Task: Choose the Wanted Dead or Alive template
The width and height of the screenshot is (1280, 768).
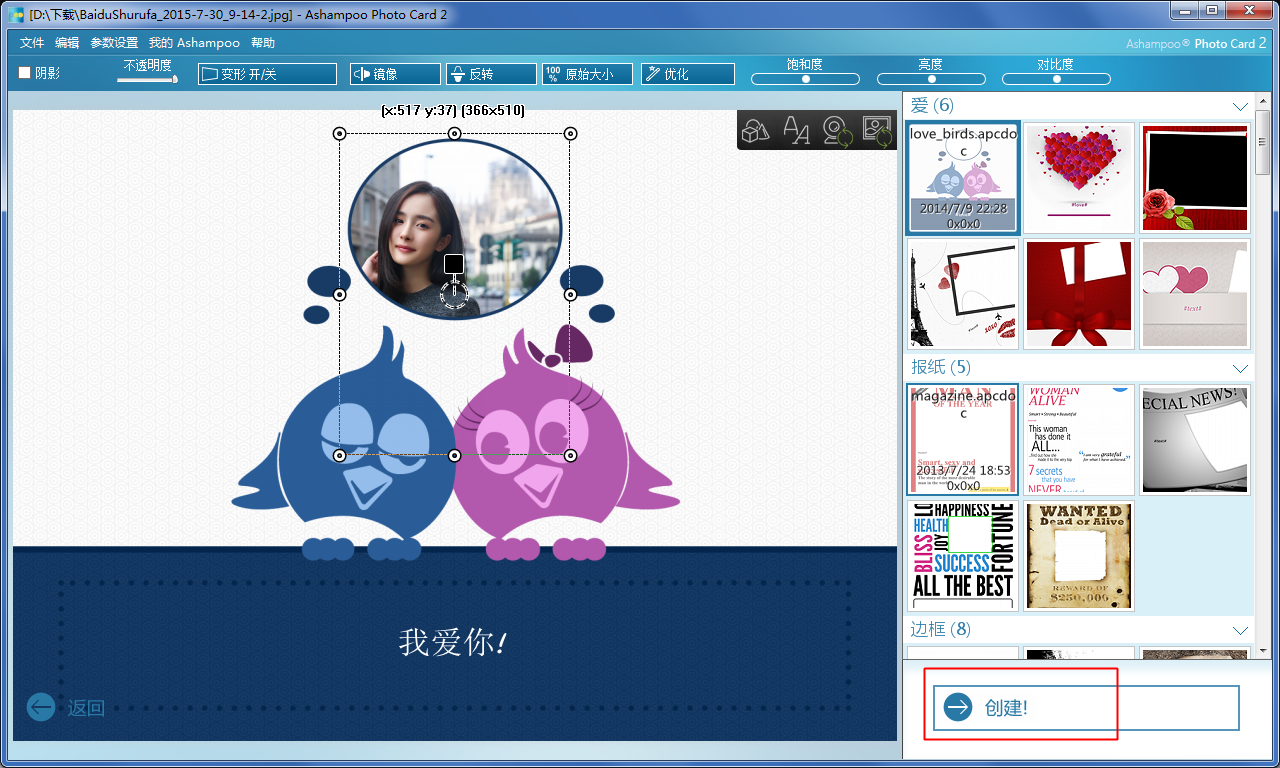Action: point(1079,555)
